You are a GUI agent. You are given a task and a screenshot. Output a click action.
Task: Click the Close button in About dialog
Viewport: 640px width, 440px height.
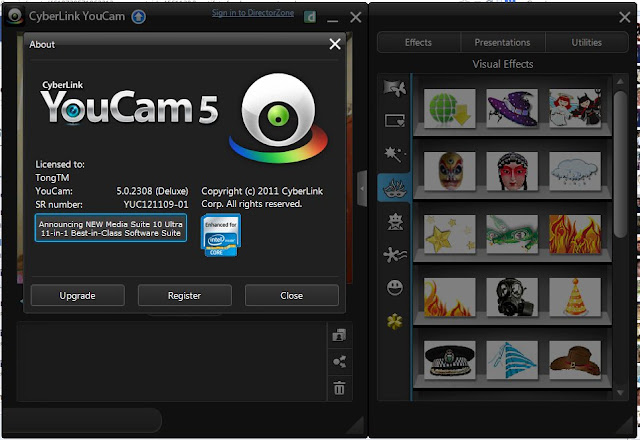(291, 295)
